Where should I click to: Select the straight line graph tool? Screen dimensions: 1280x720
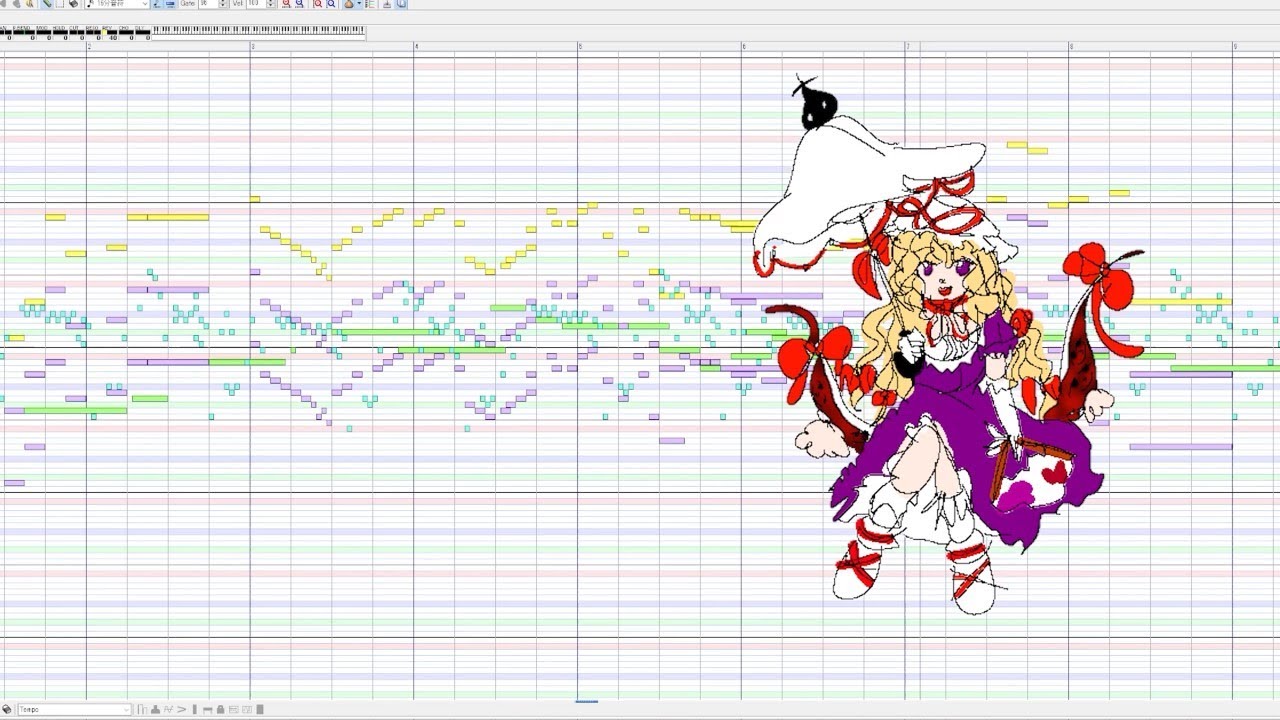142,709
